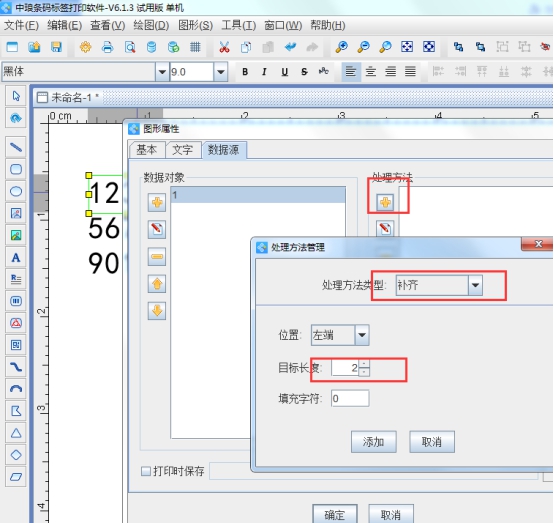Align text left
This screenshot has width=554, height=523.
point(351,72)
